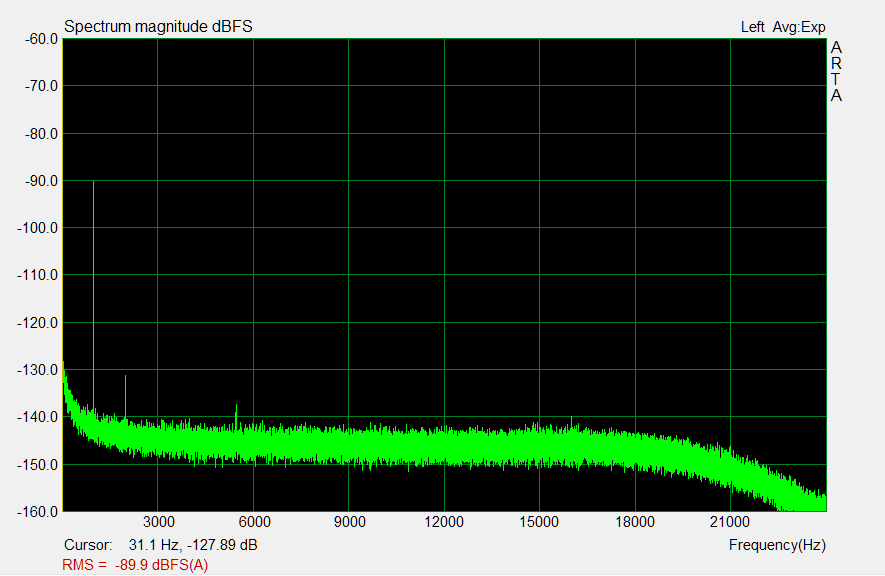Click the 15000 frequency axis label
This screenshot has height=576, width=885.
point(539,522)
